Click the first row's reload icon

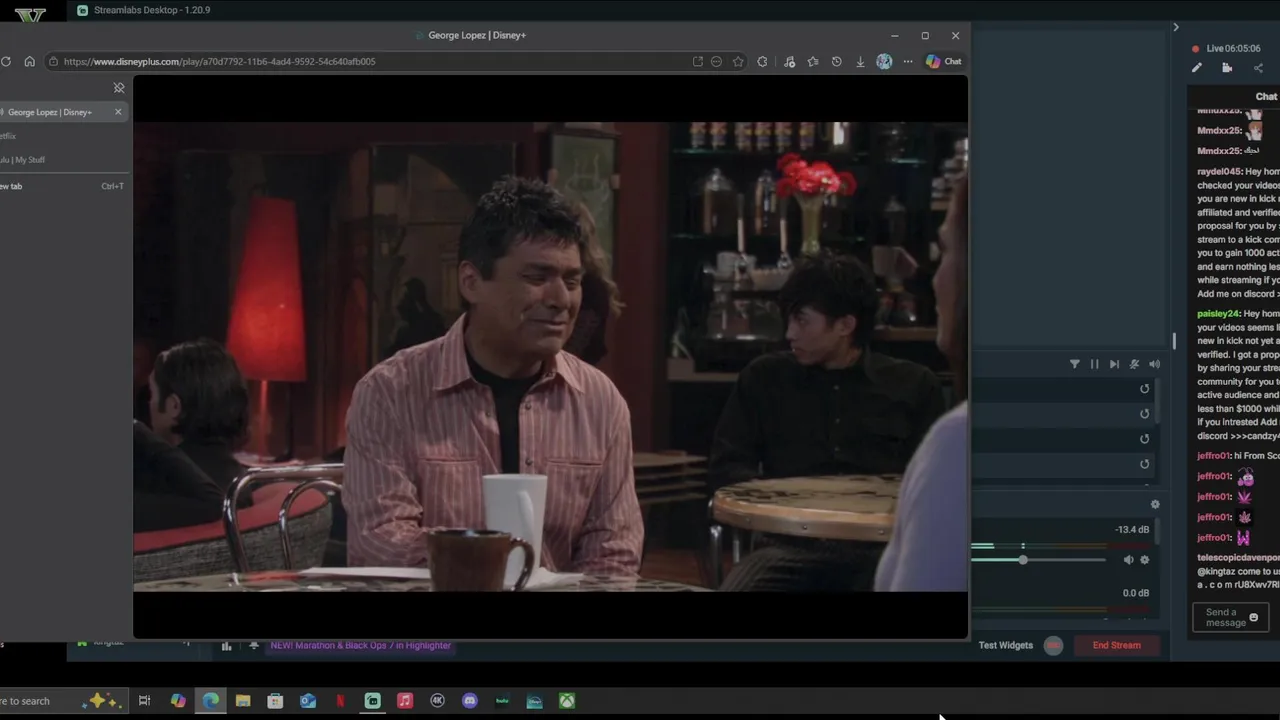tap(1145, 389)
